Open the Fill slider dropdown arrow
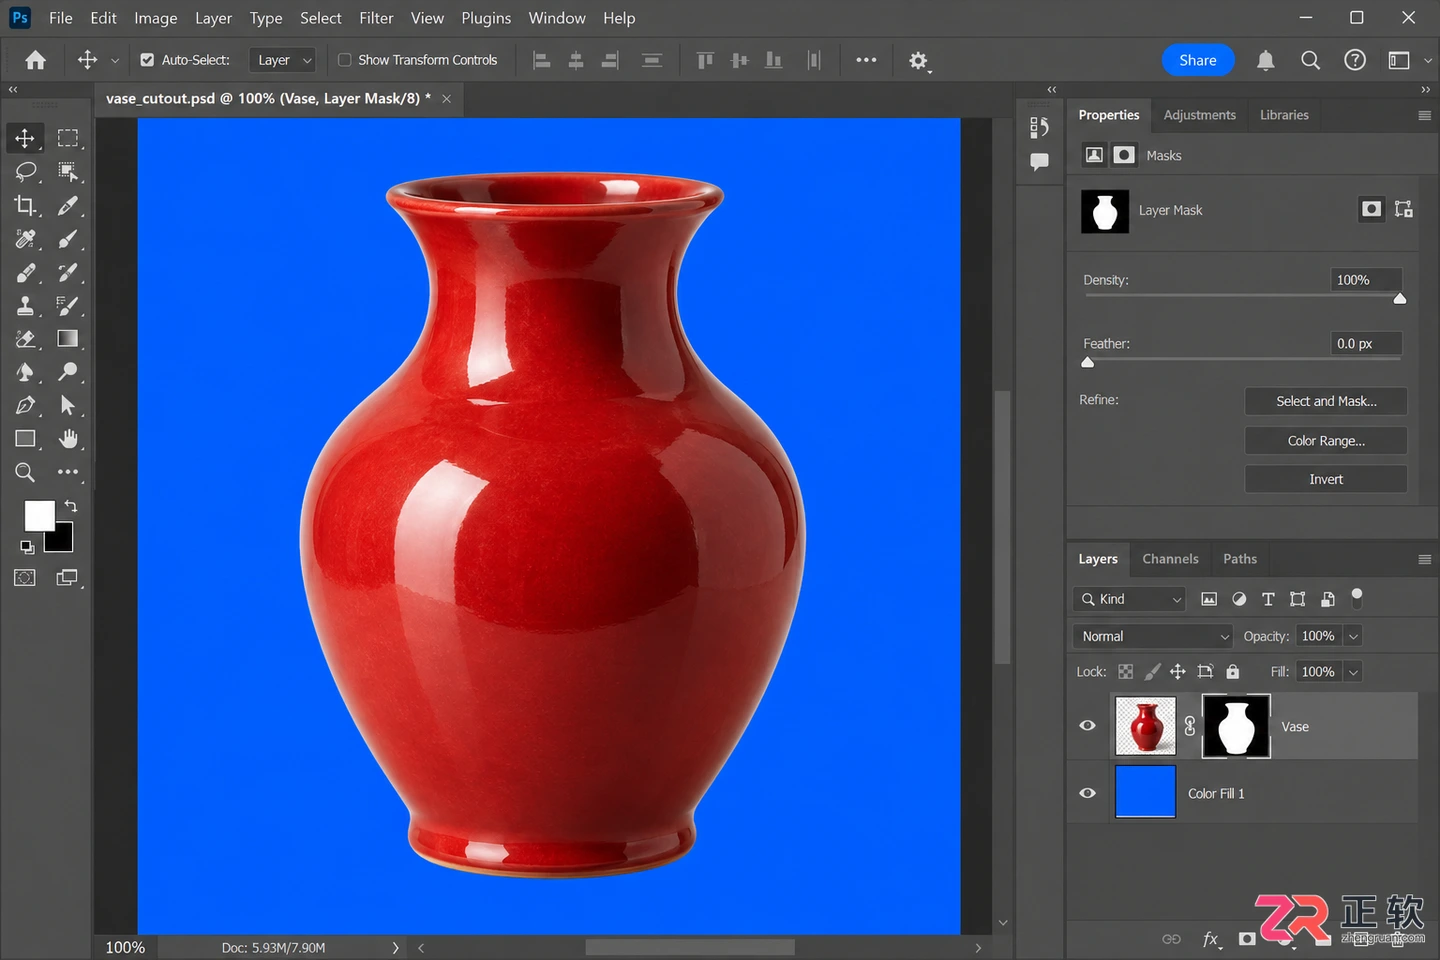This screenshot has height=960, width=1440. click(x=1353, y=672)
